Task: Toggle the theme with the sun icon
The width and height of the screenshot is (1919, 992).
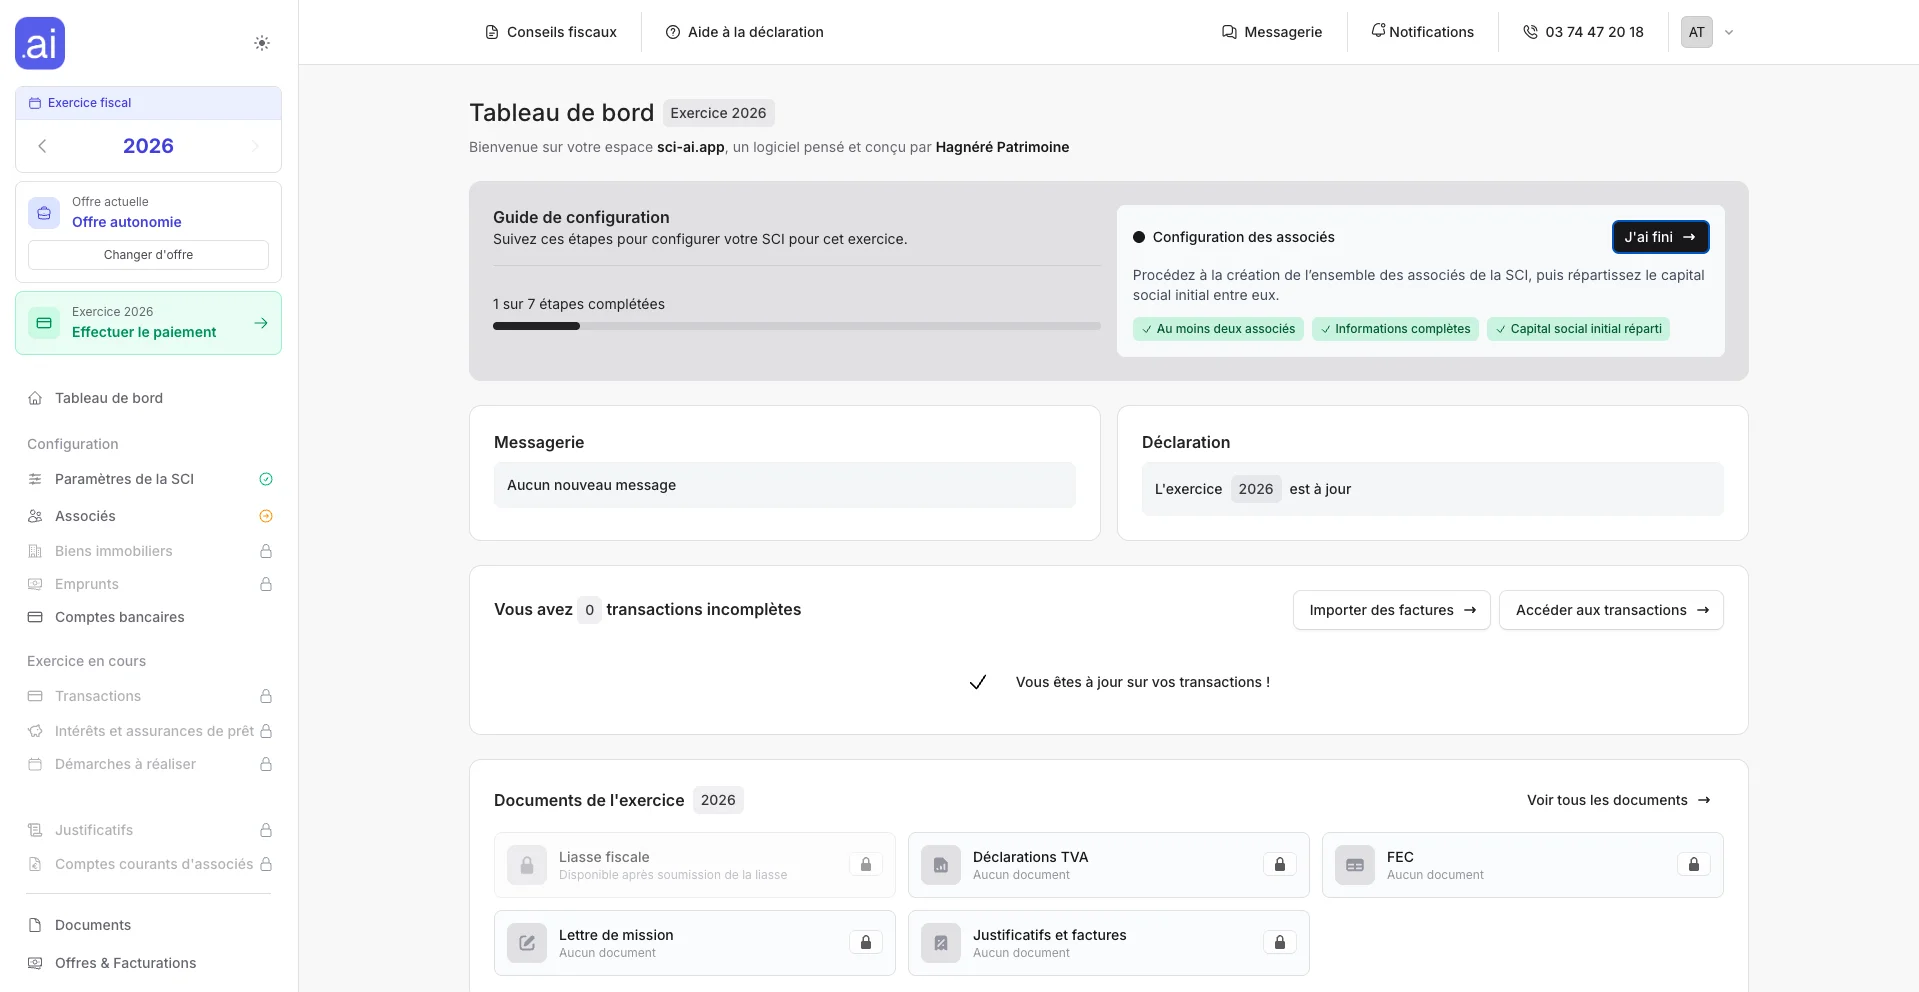Action: 262,43
